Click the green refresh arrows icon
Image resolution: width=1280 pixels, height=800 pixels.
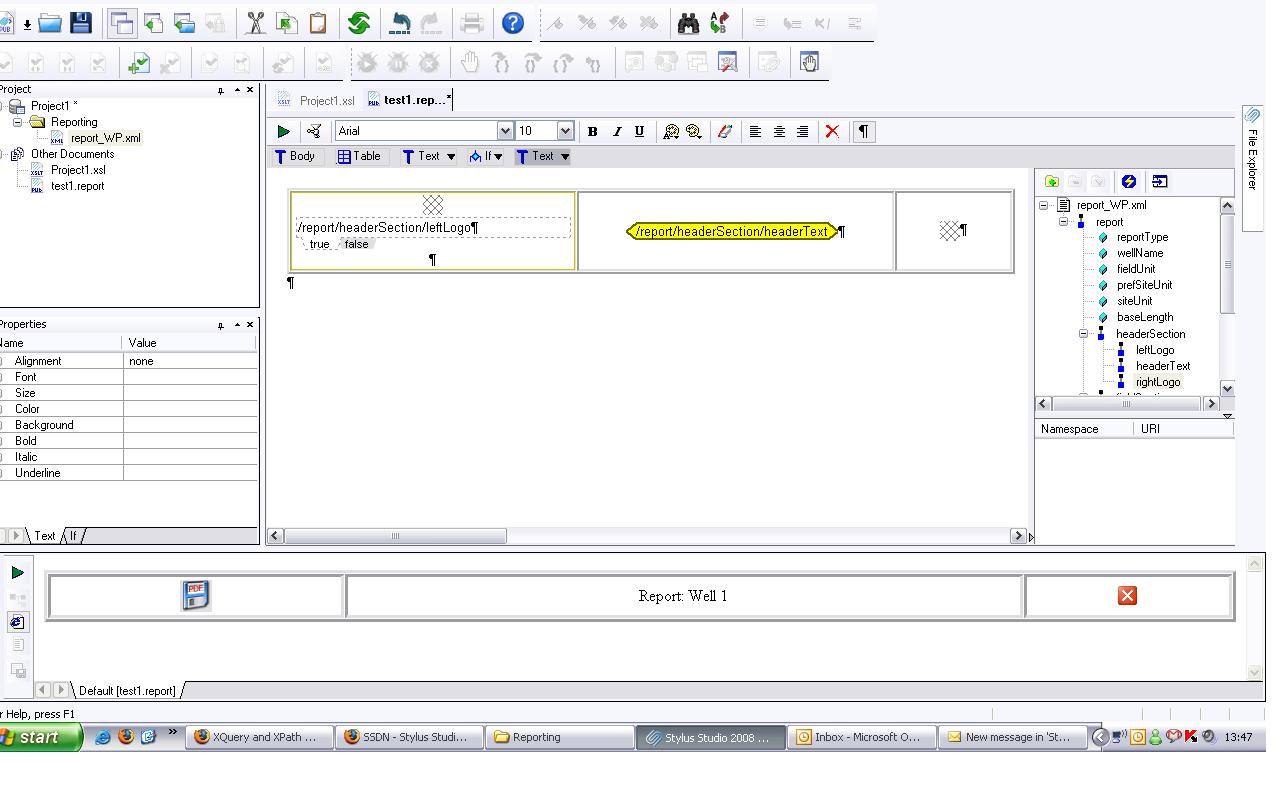point(359,23)
